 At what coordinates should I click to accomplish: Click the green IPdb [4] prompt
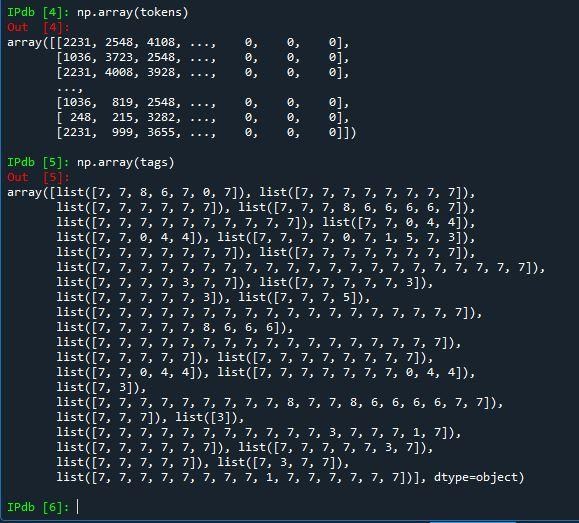tap(38, 12)
